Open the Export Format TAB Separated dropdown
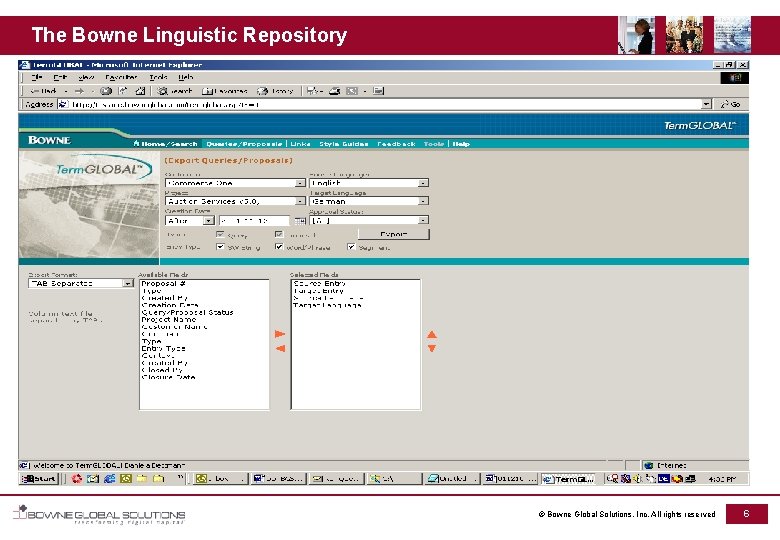 pyautogui.click(x=81, y=283)
